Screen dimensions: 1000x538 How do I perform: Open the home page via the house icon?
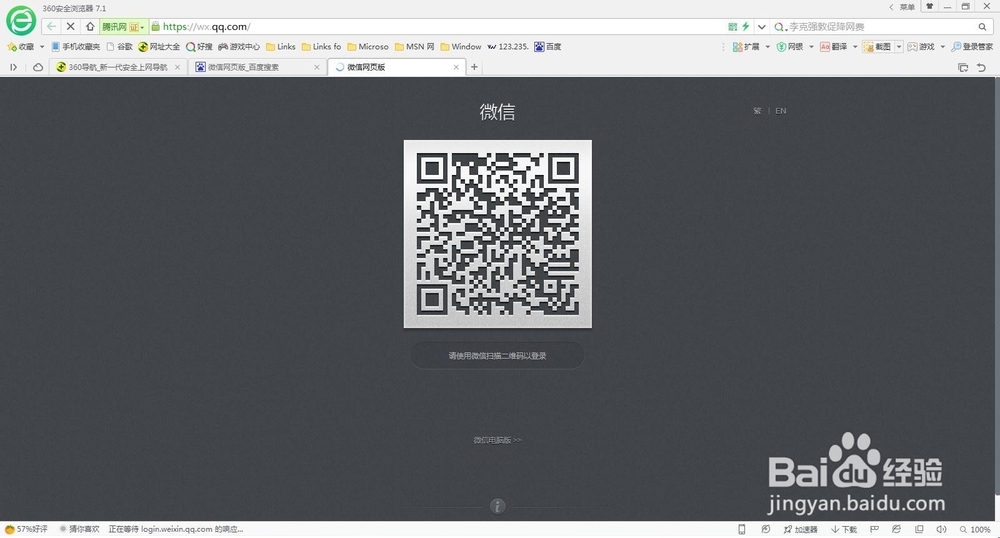(90, 27)
